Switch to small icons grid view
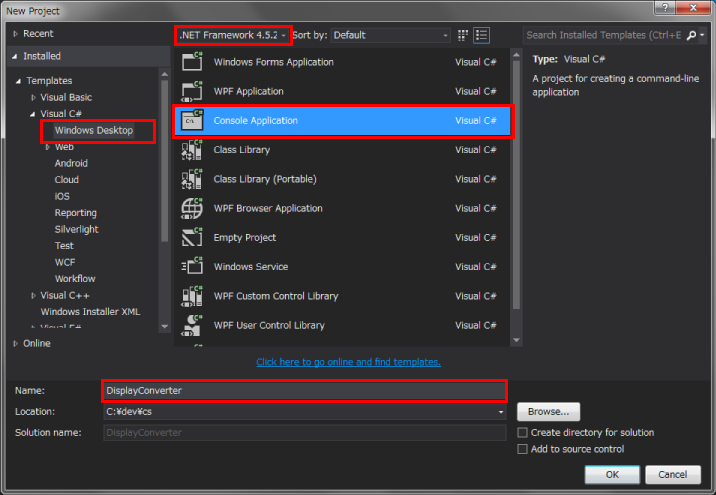The height and width of the screenshot is (495, 716). point(463,35)
